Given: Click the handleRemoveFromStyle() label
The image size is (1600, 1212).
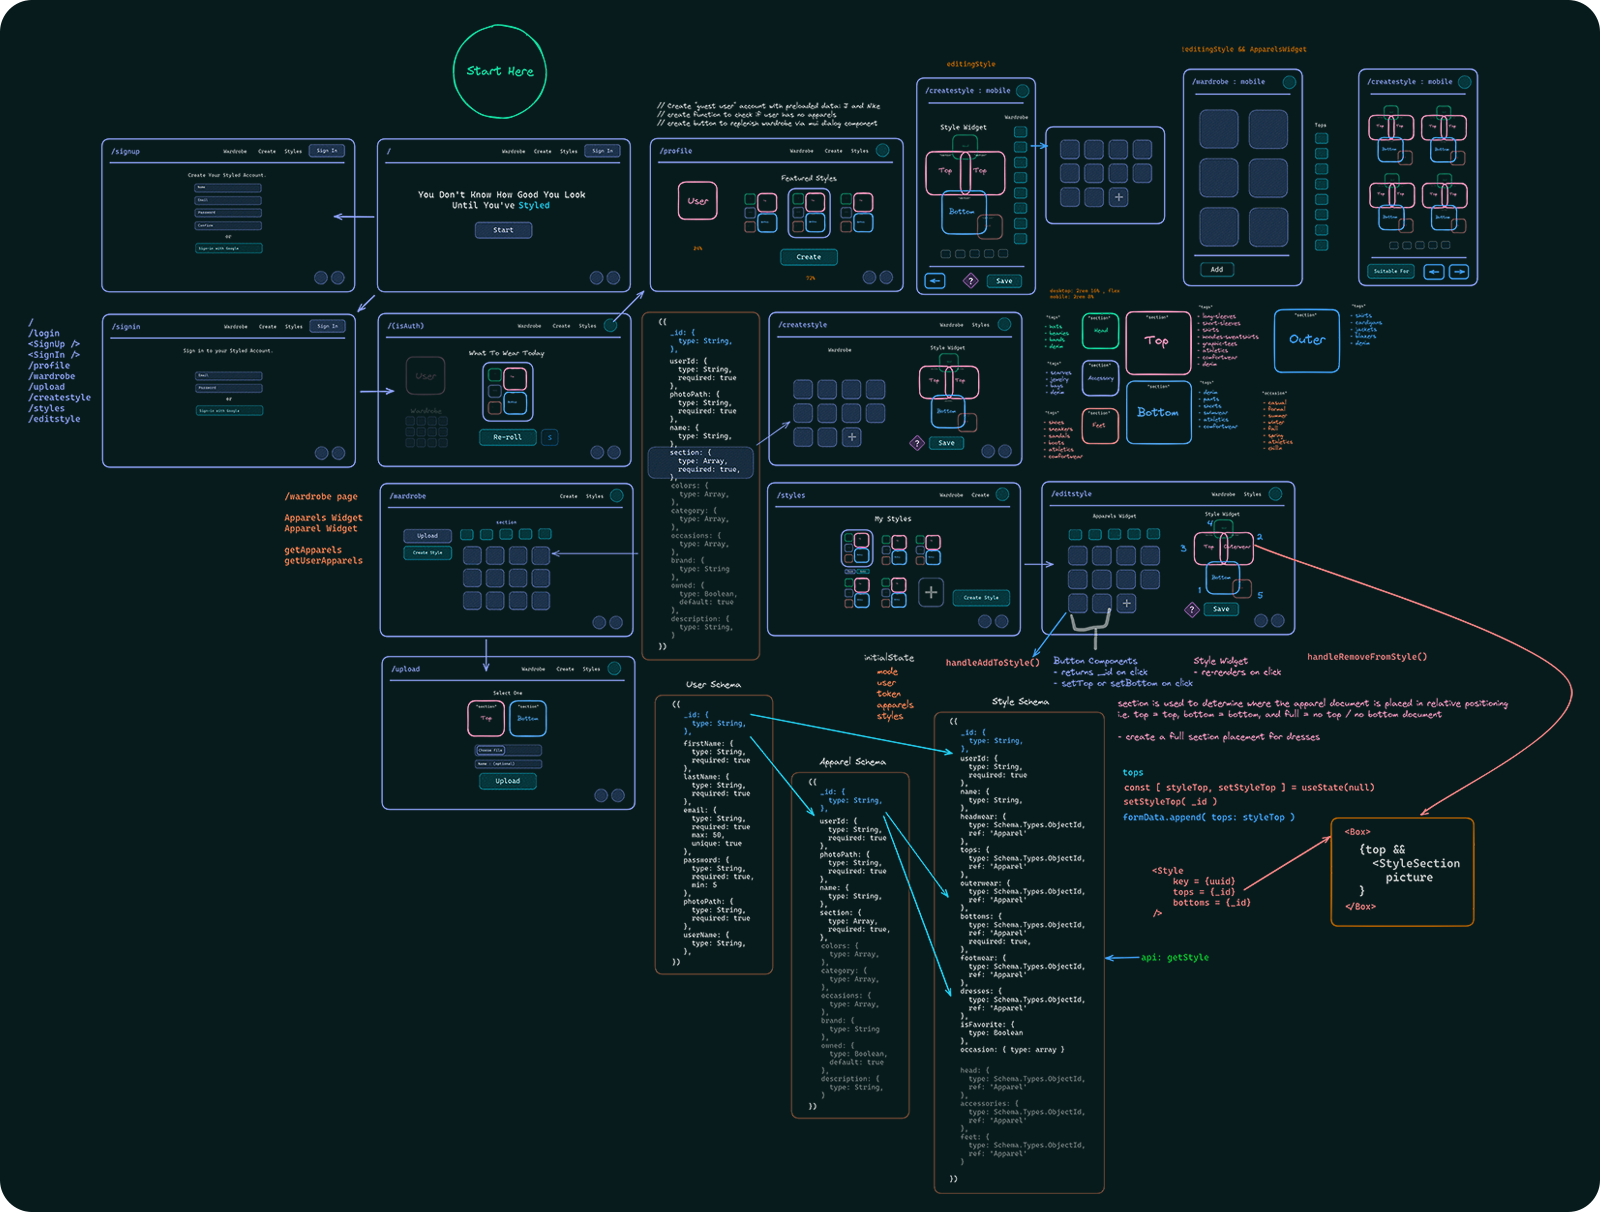Looking at the screenshot, I should [x=1367, y=657].
